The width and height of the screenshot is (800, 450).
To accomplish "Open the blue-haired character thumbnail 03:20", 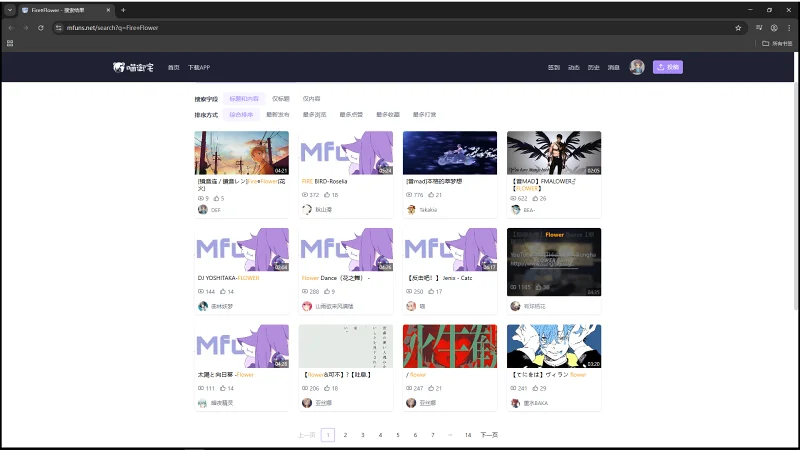I will pyautogui.click(x=554, y=346).
